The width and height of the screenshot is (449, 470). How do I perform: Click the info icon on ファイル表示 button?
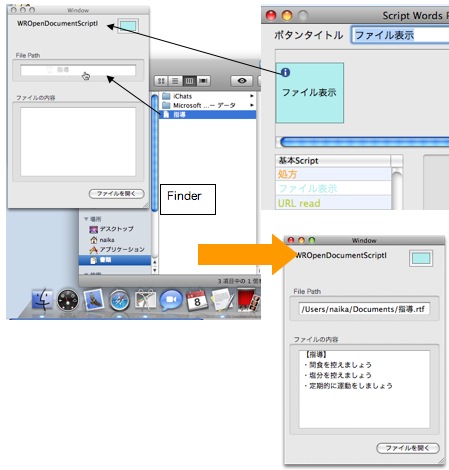pyautogui.click(x=285, y=72)
